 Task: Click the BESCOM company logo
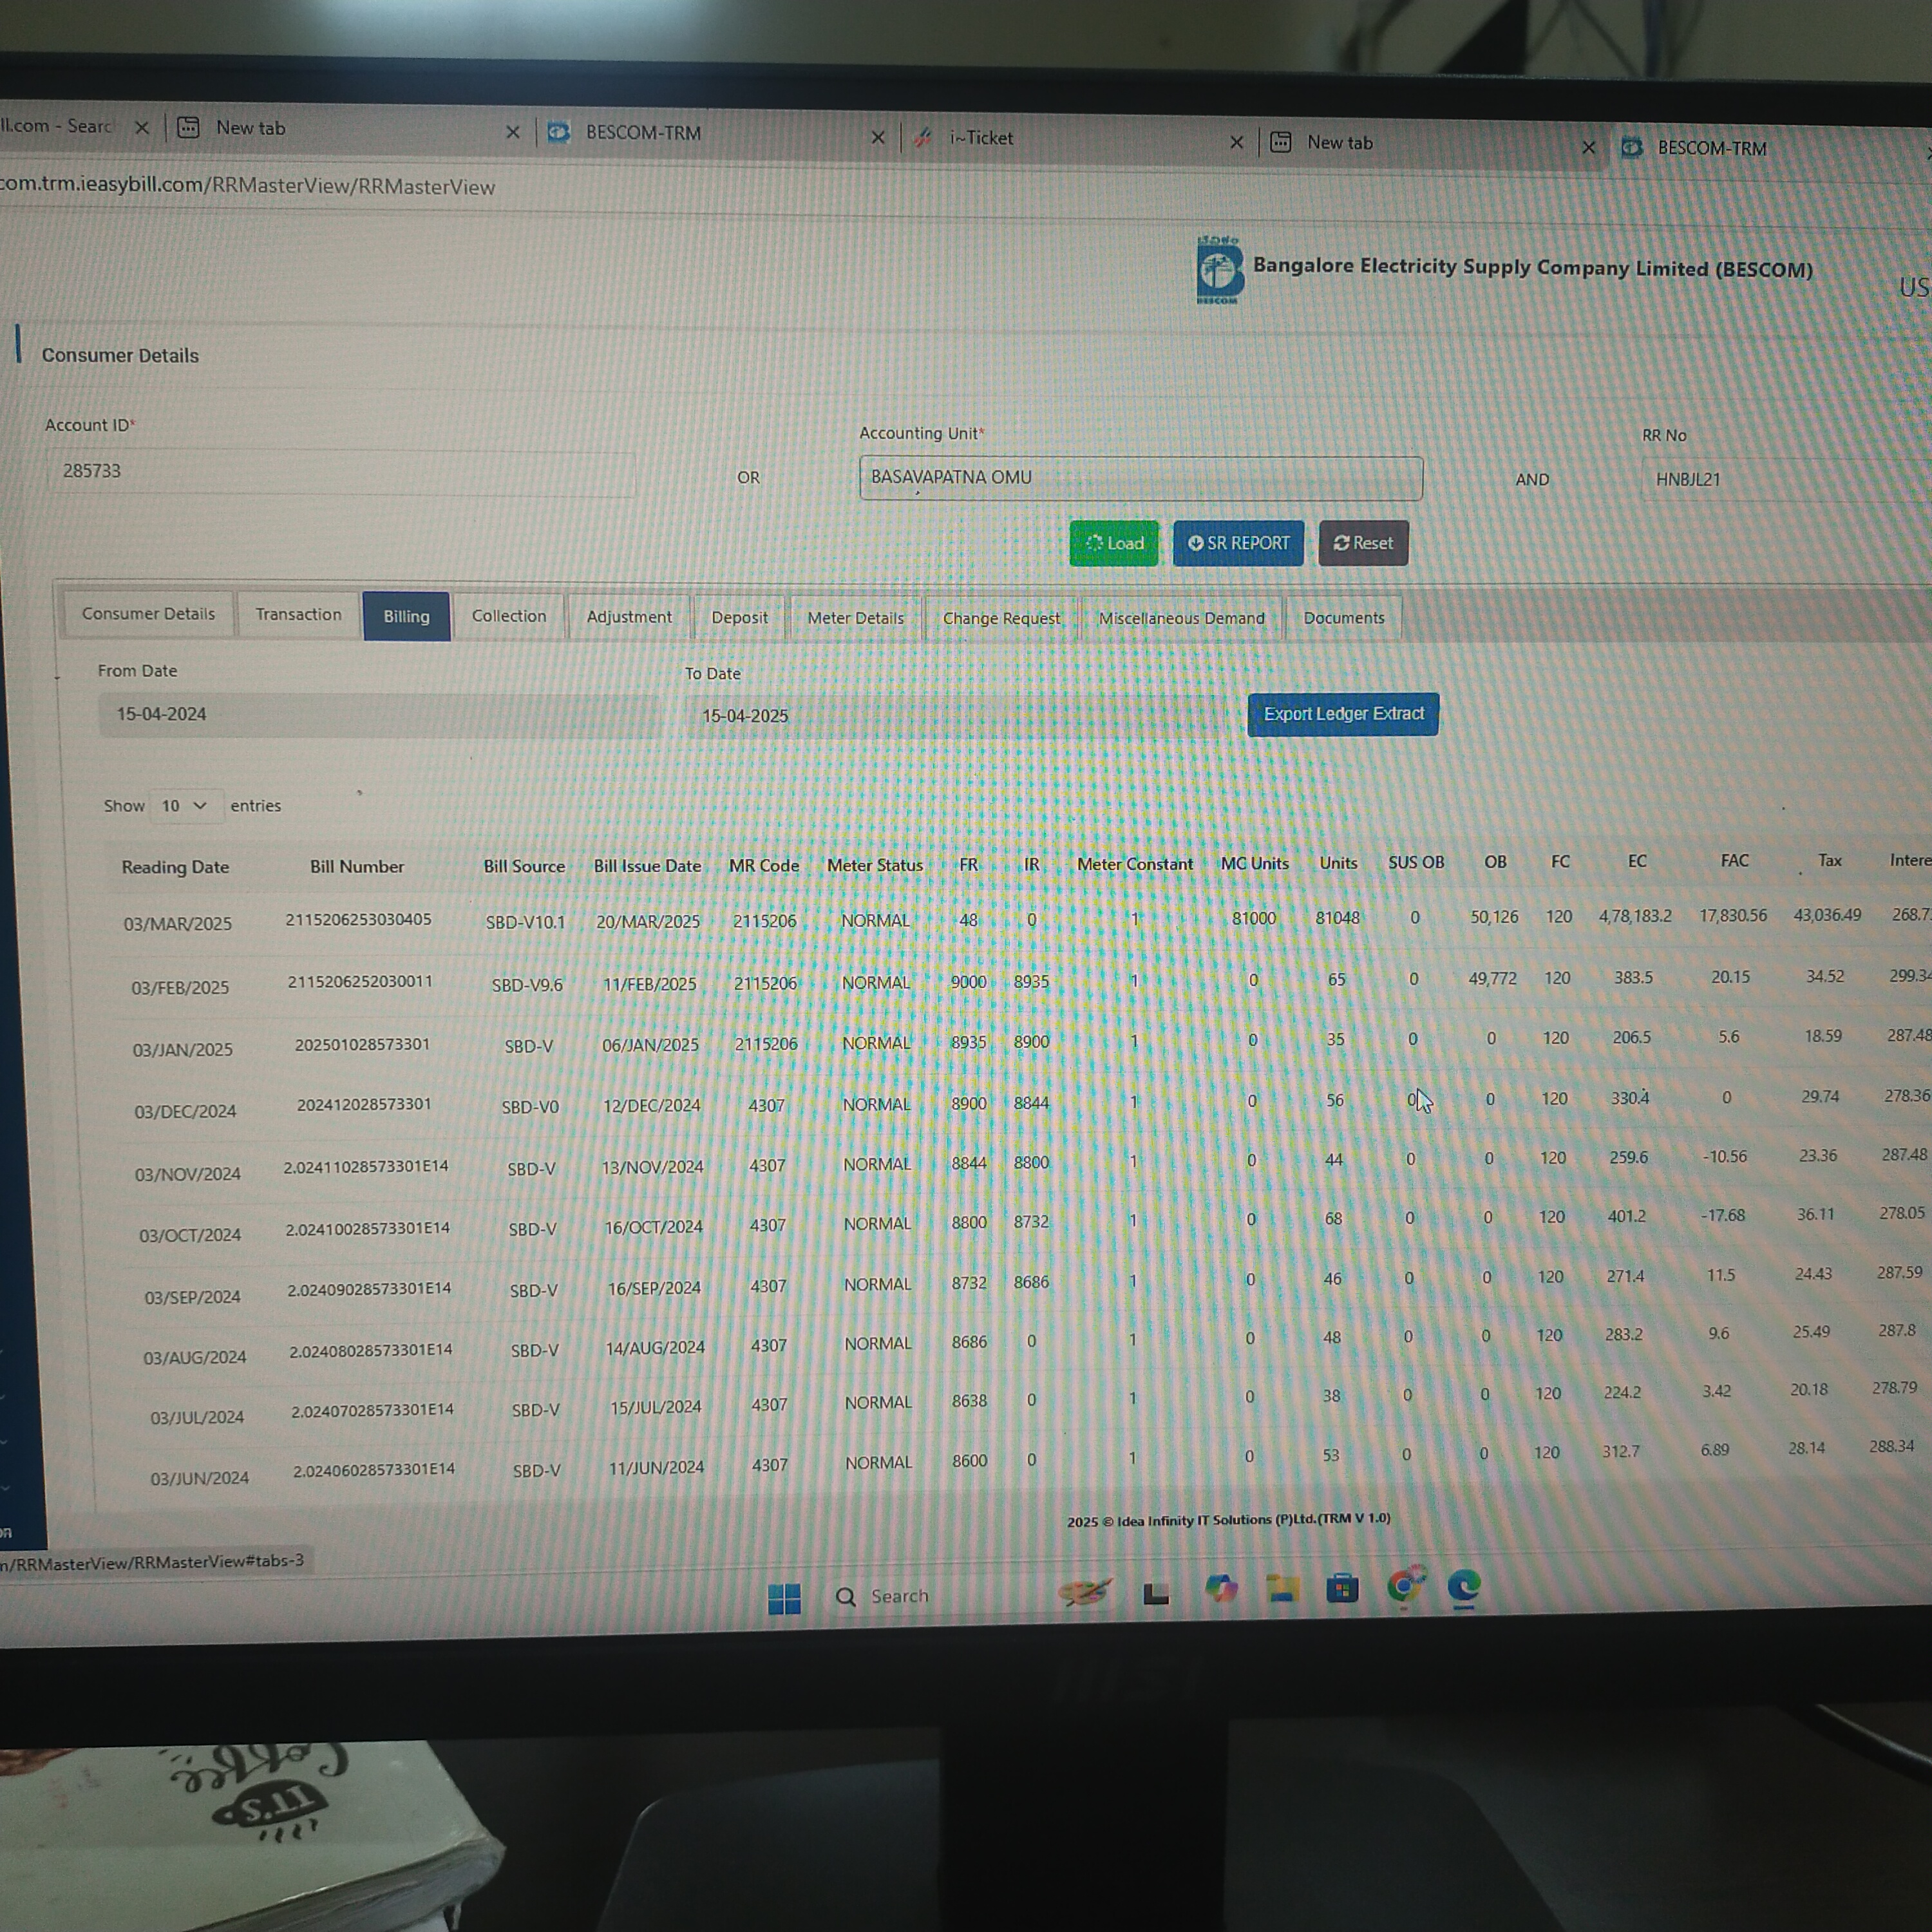click(x=1219, y=270)
